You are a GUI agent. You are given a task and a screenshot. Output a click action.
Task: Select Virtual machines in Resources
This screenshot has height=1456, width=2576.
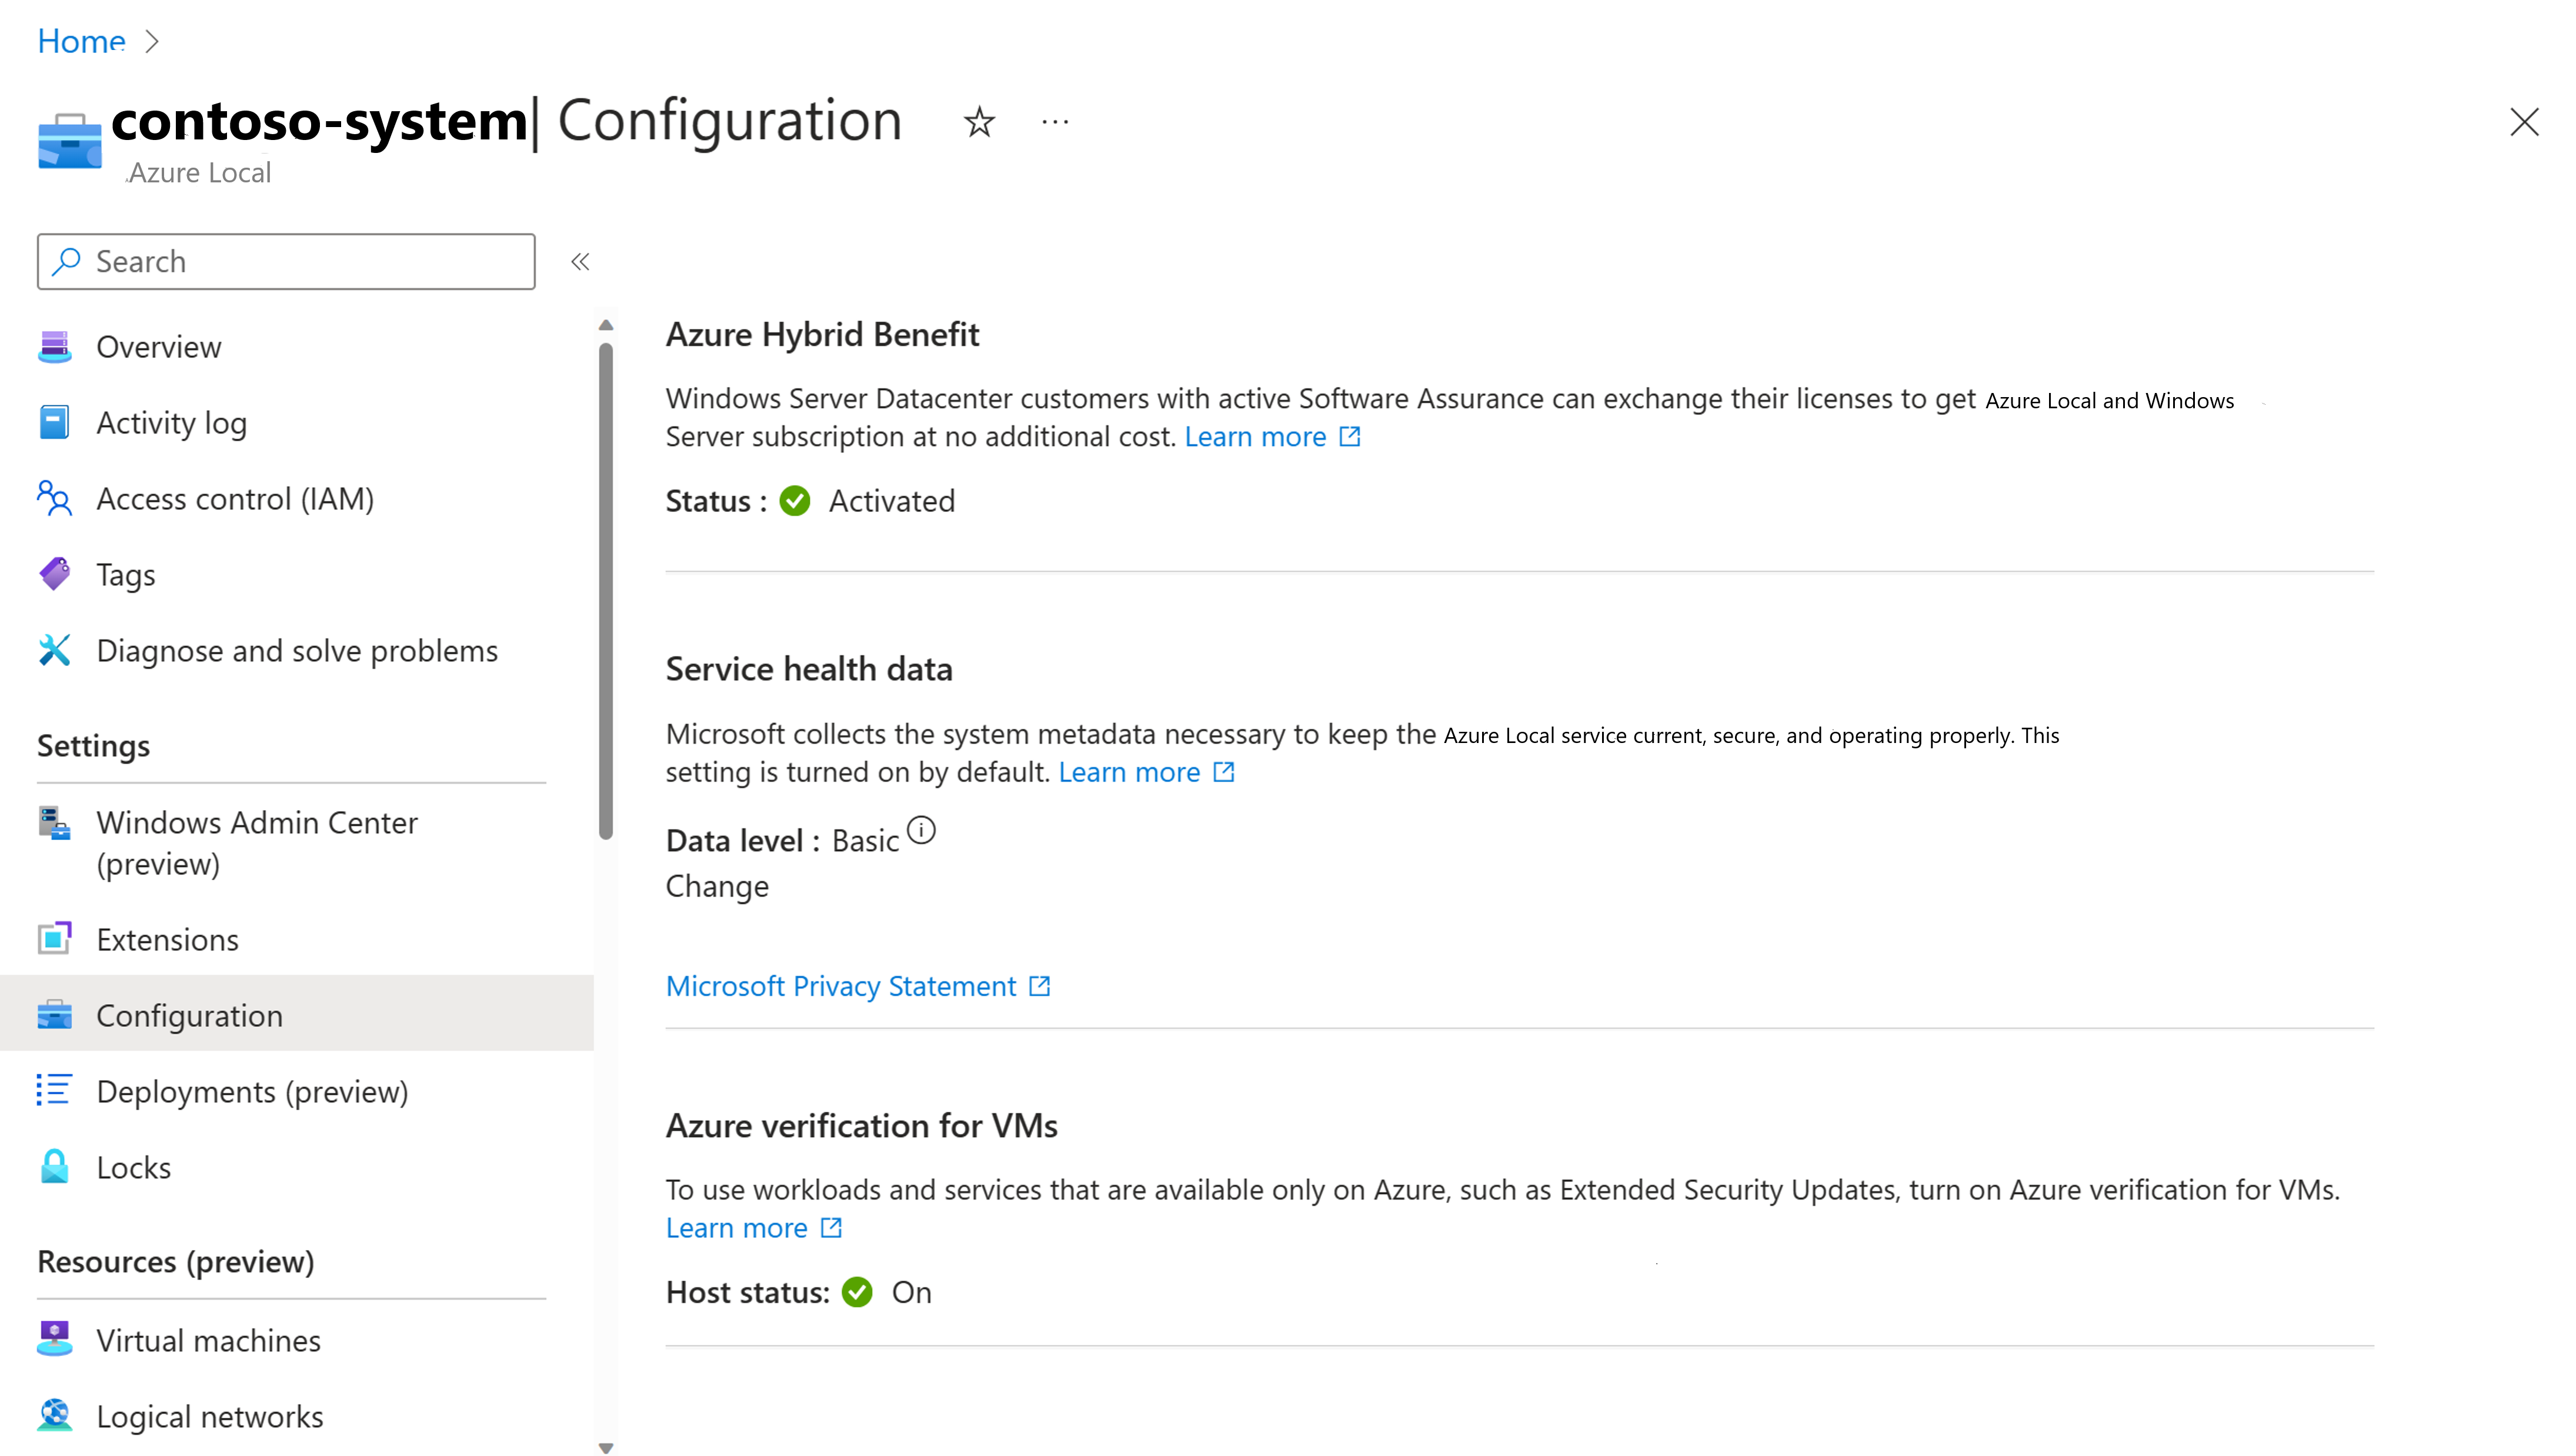click(x=208, y=1341)
